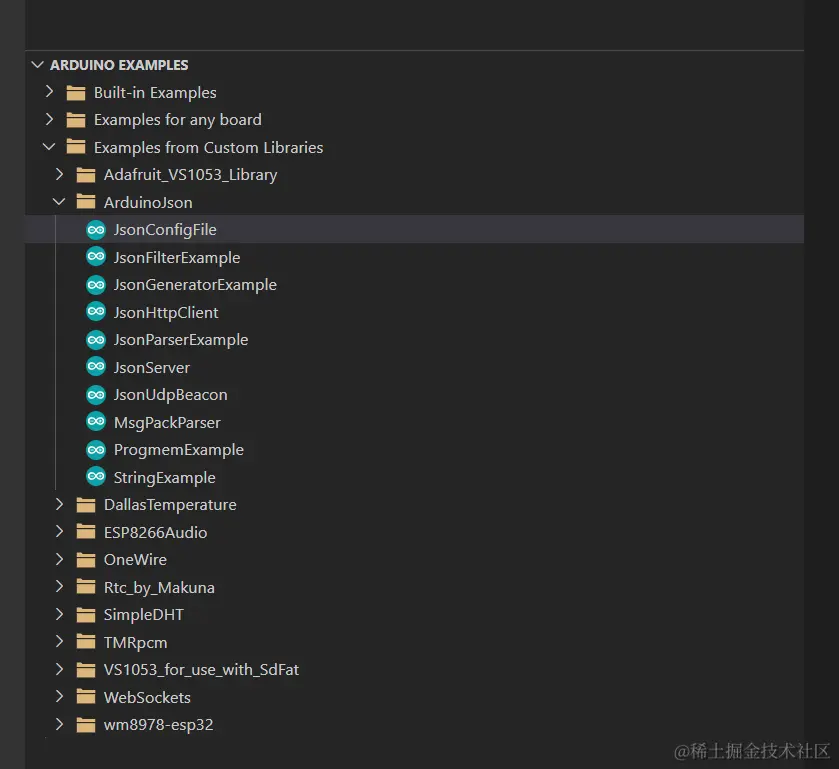Expand the Adafruit_VS1053_Library chevron
Screen dimensions: 839x769
[x=59, y=174]
